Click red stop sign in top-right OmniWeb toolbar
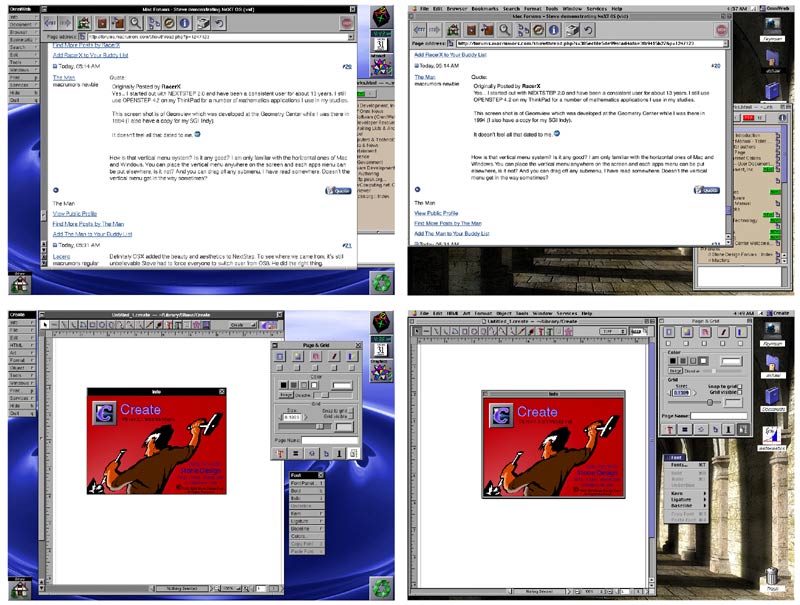 point(721,30)
